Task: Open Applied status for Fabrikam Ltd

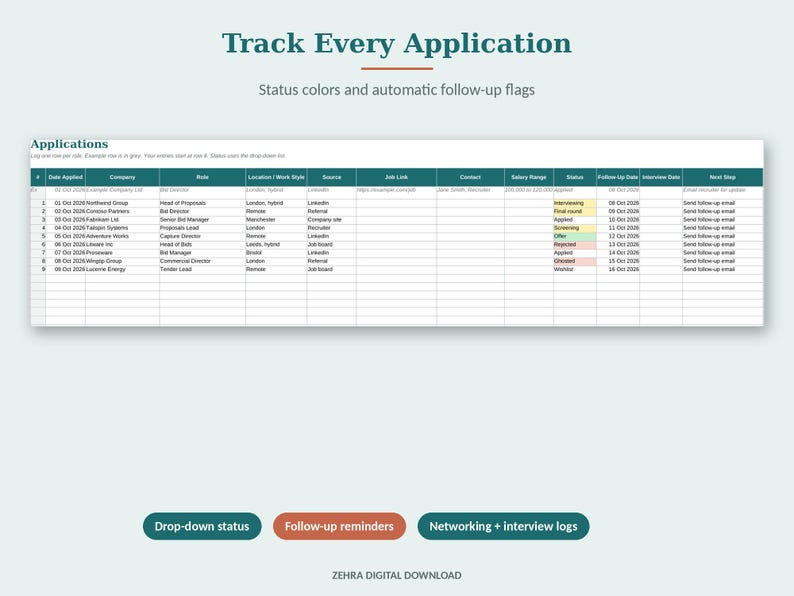Action: click(x=575, y=220)
